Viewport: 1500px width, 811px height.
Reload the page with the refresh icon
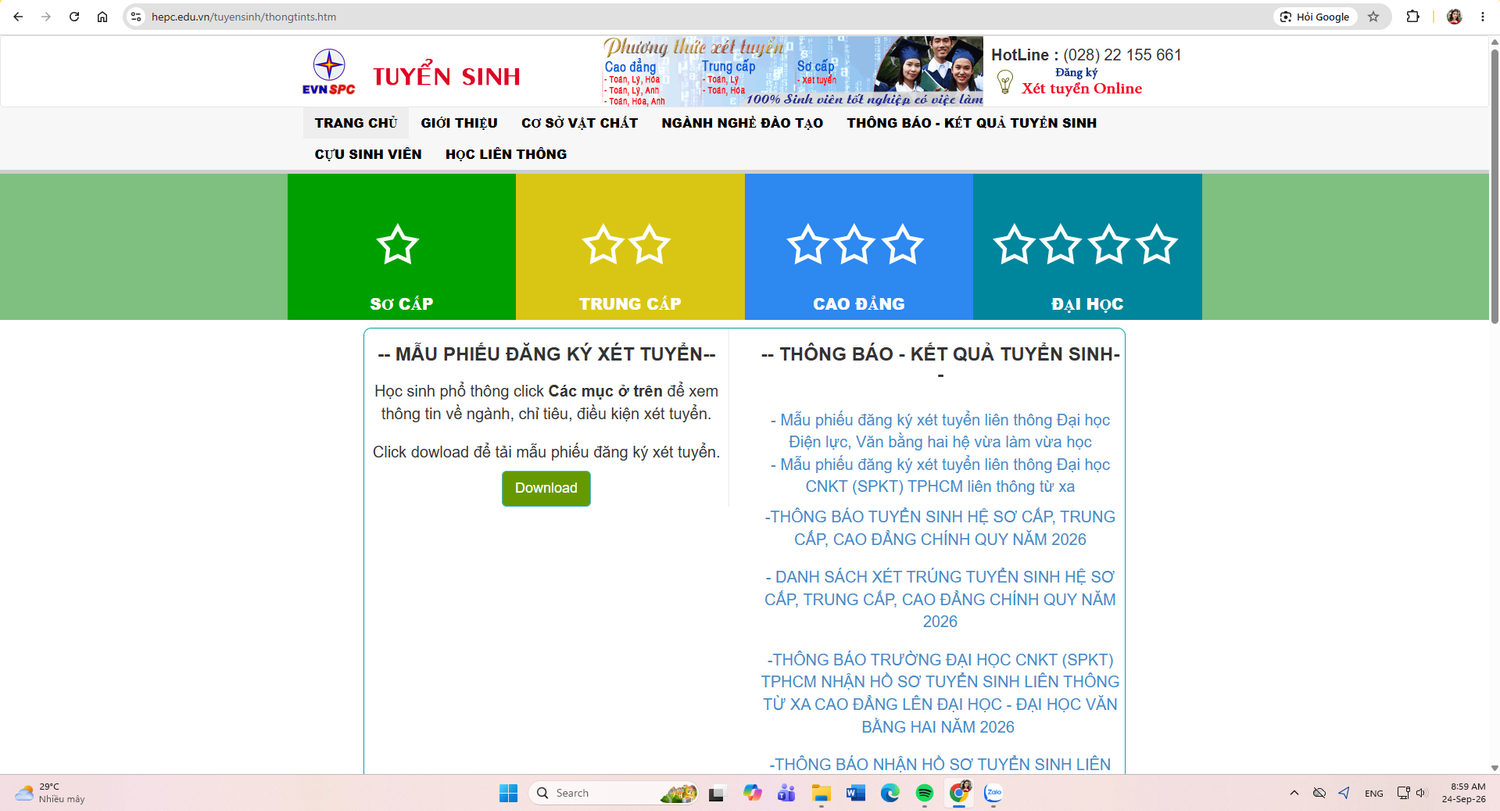click(x=74, y=17)
